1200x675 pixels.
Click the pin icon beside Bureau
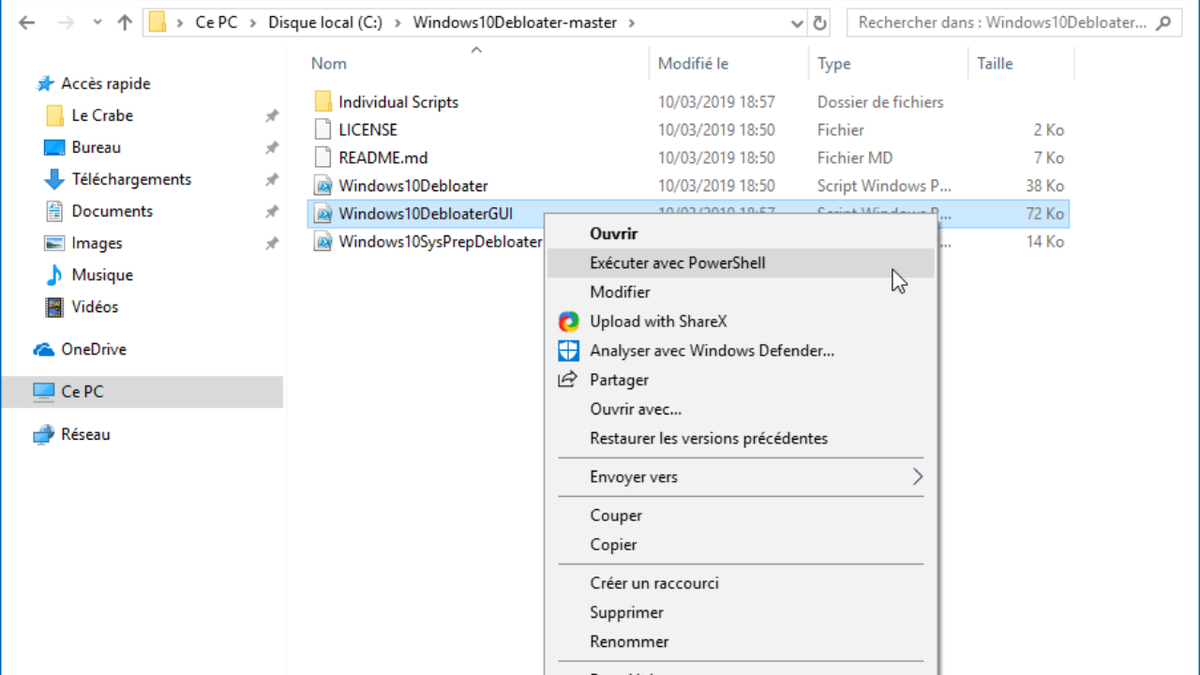pyautogui.click(x=271, y=148)
